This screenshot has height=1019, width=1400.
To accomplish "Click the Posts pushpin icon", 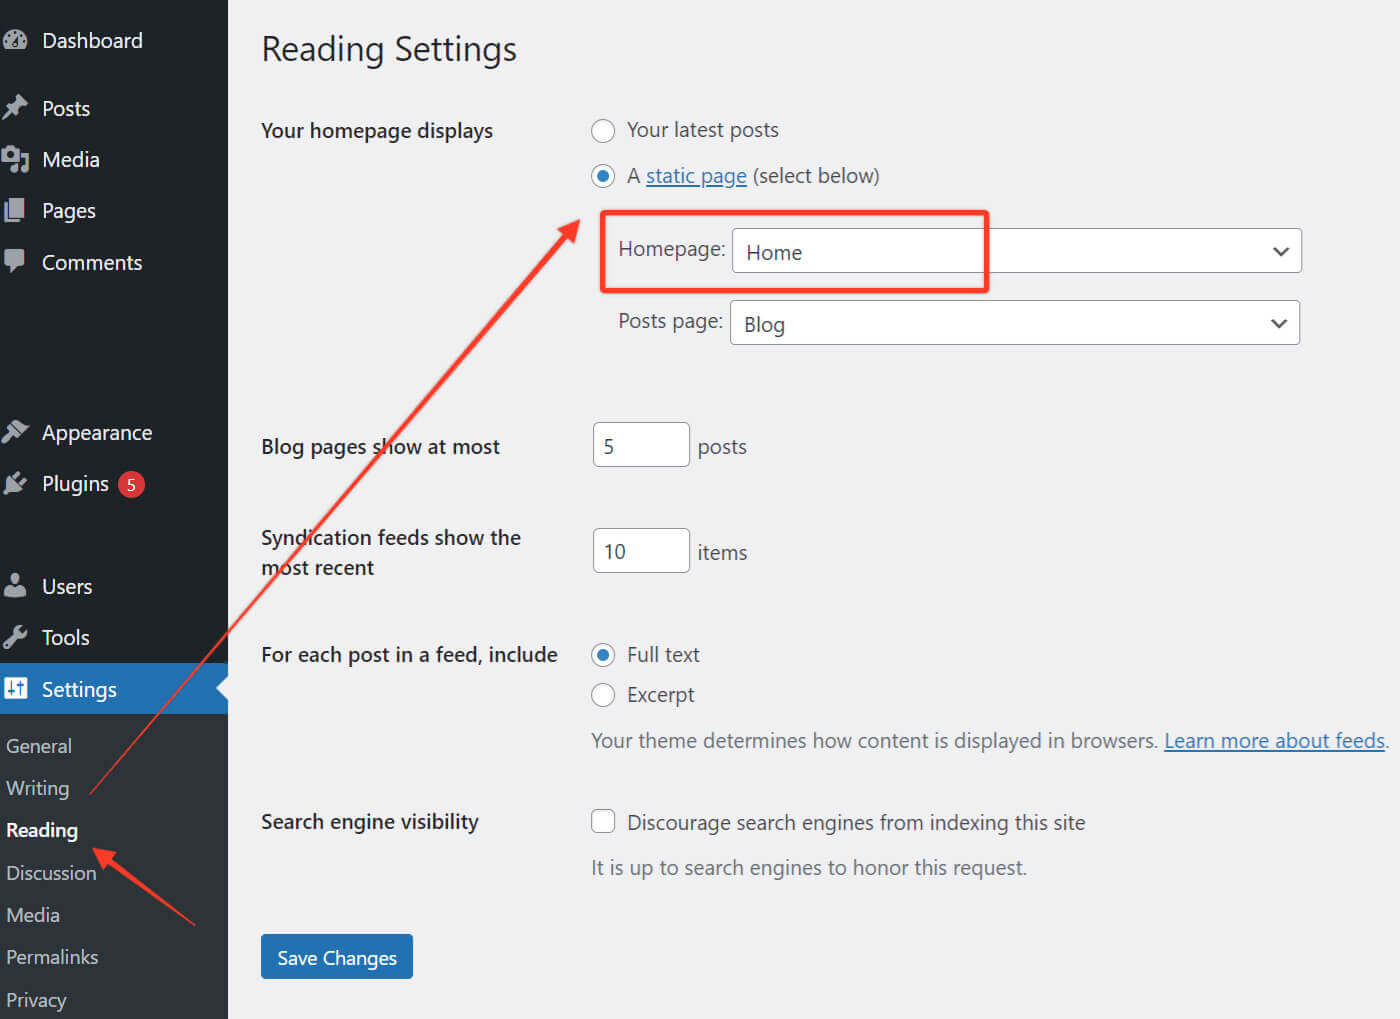I will [15, 108].
